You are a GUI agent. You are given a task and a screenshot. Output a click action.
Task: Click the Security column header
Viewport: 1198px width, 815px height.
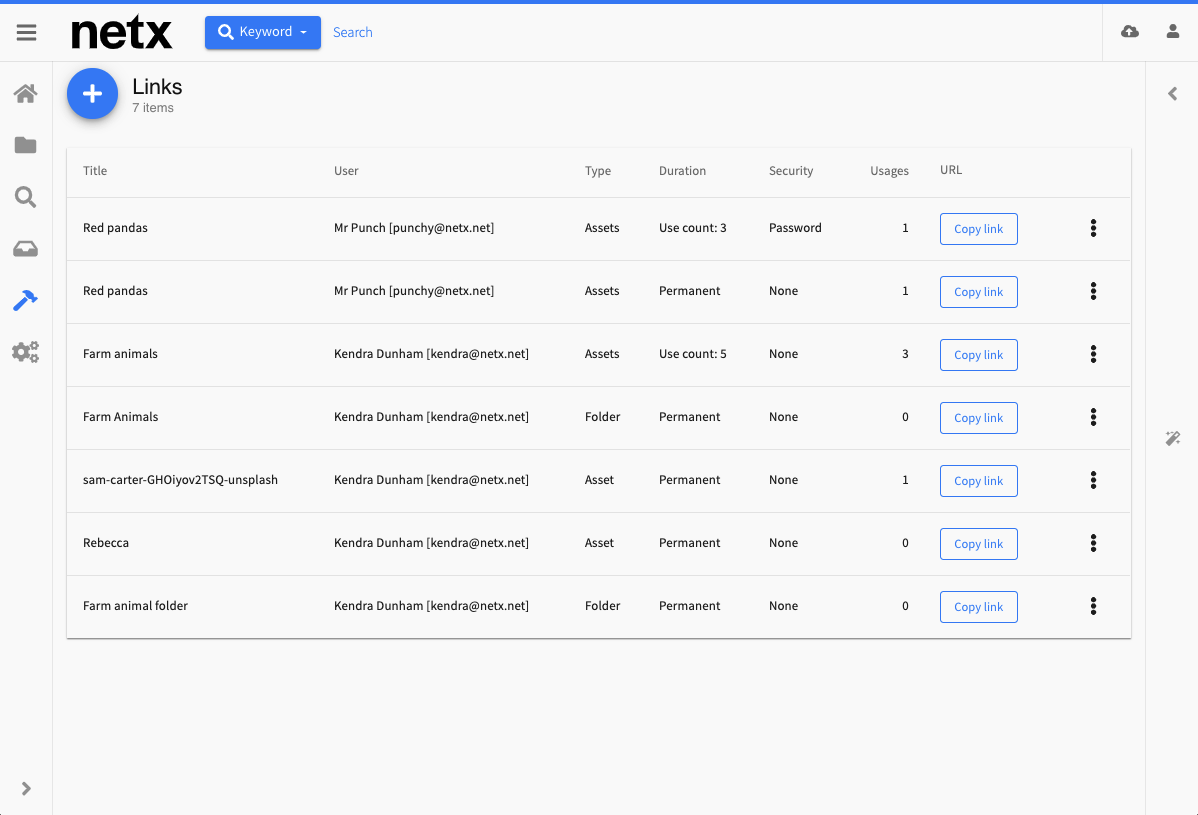click(x=791, y=170)
